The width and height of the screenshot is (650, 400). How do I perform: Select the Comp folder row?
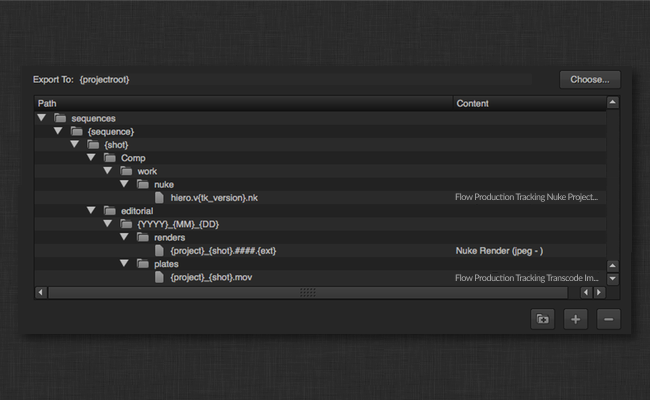[x=134, y=158]
